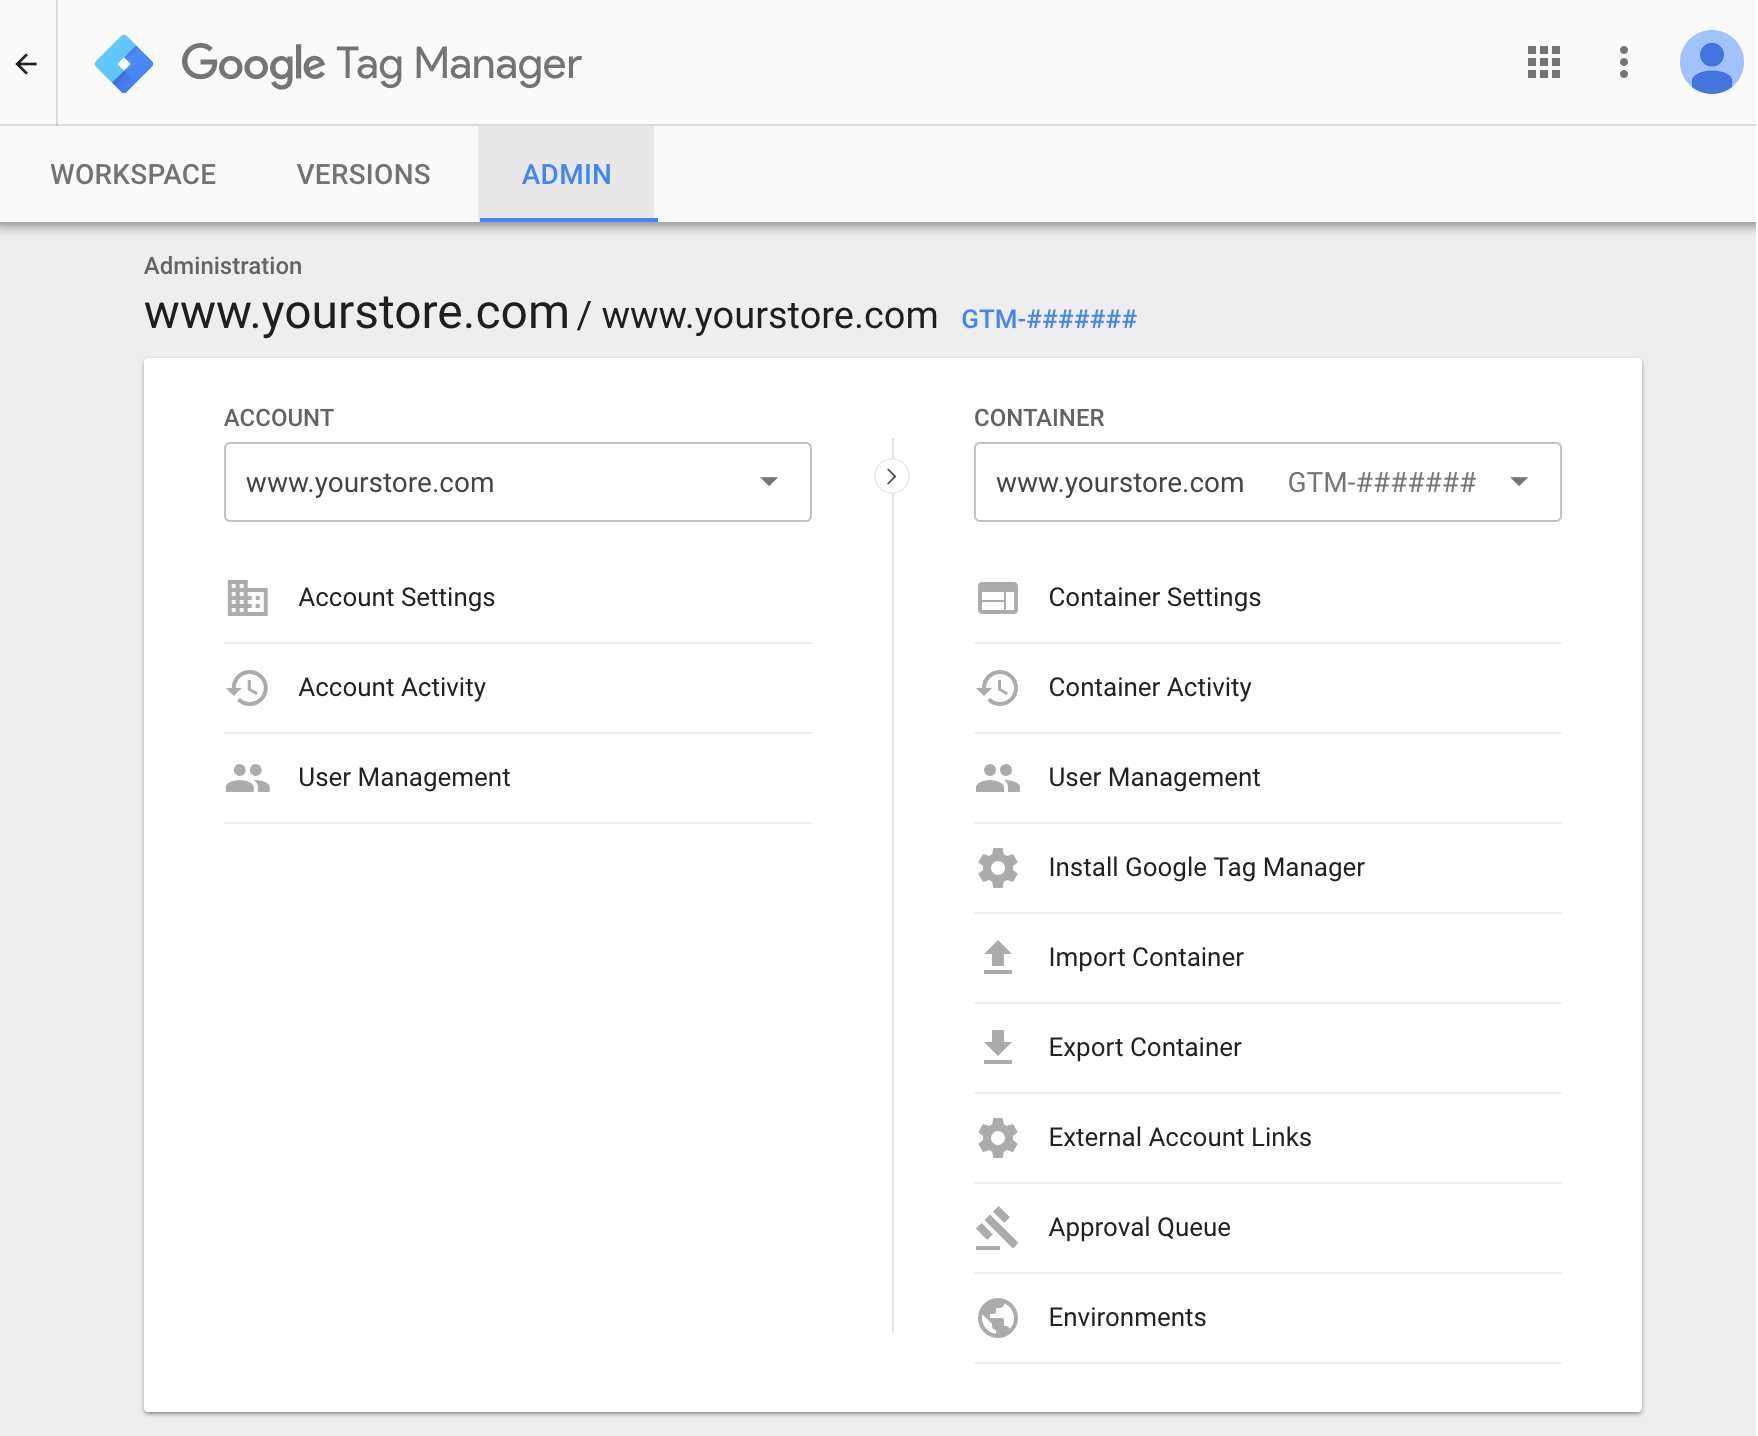
Task: Click the chevron between Account and Container
Action: pos(891,476)
